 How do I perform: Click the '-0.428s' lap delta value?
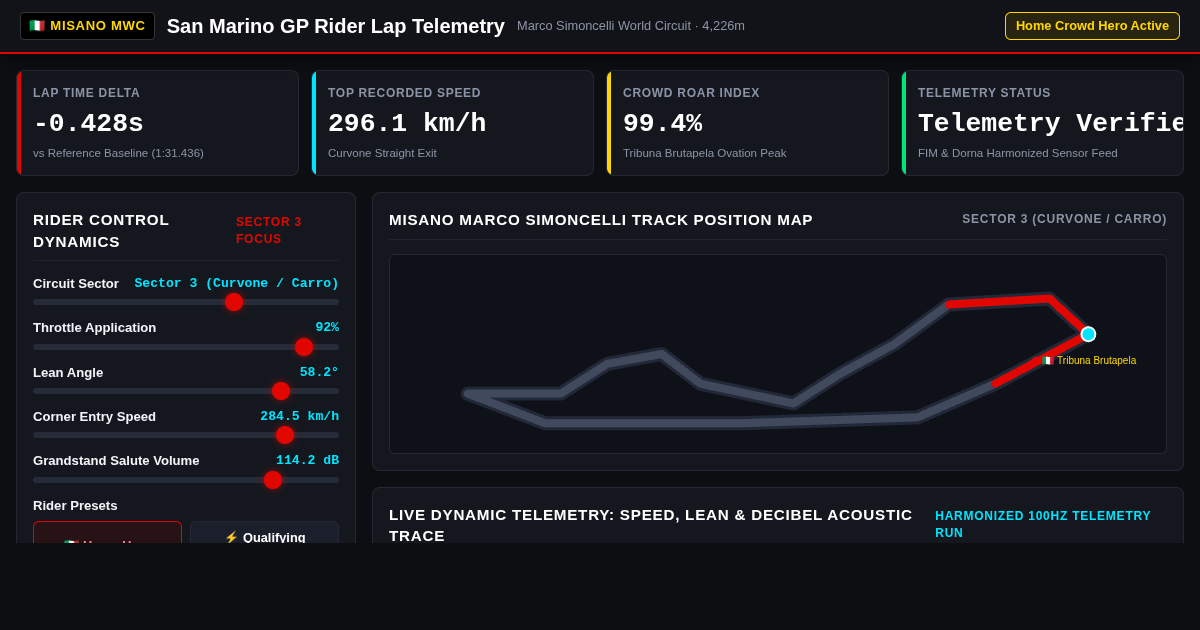click(x=88, y=124)
